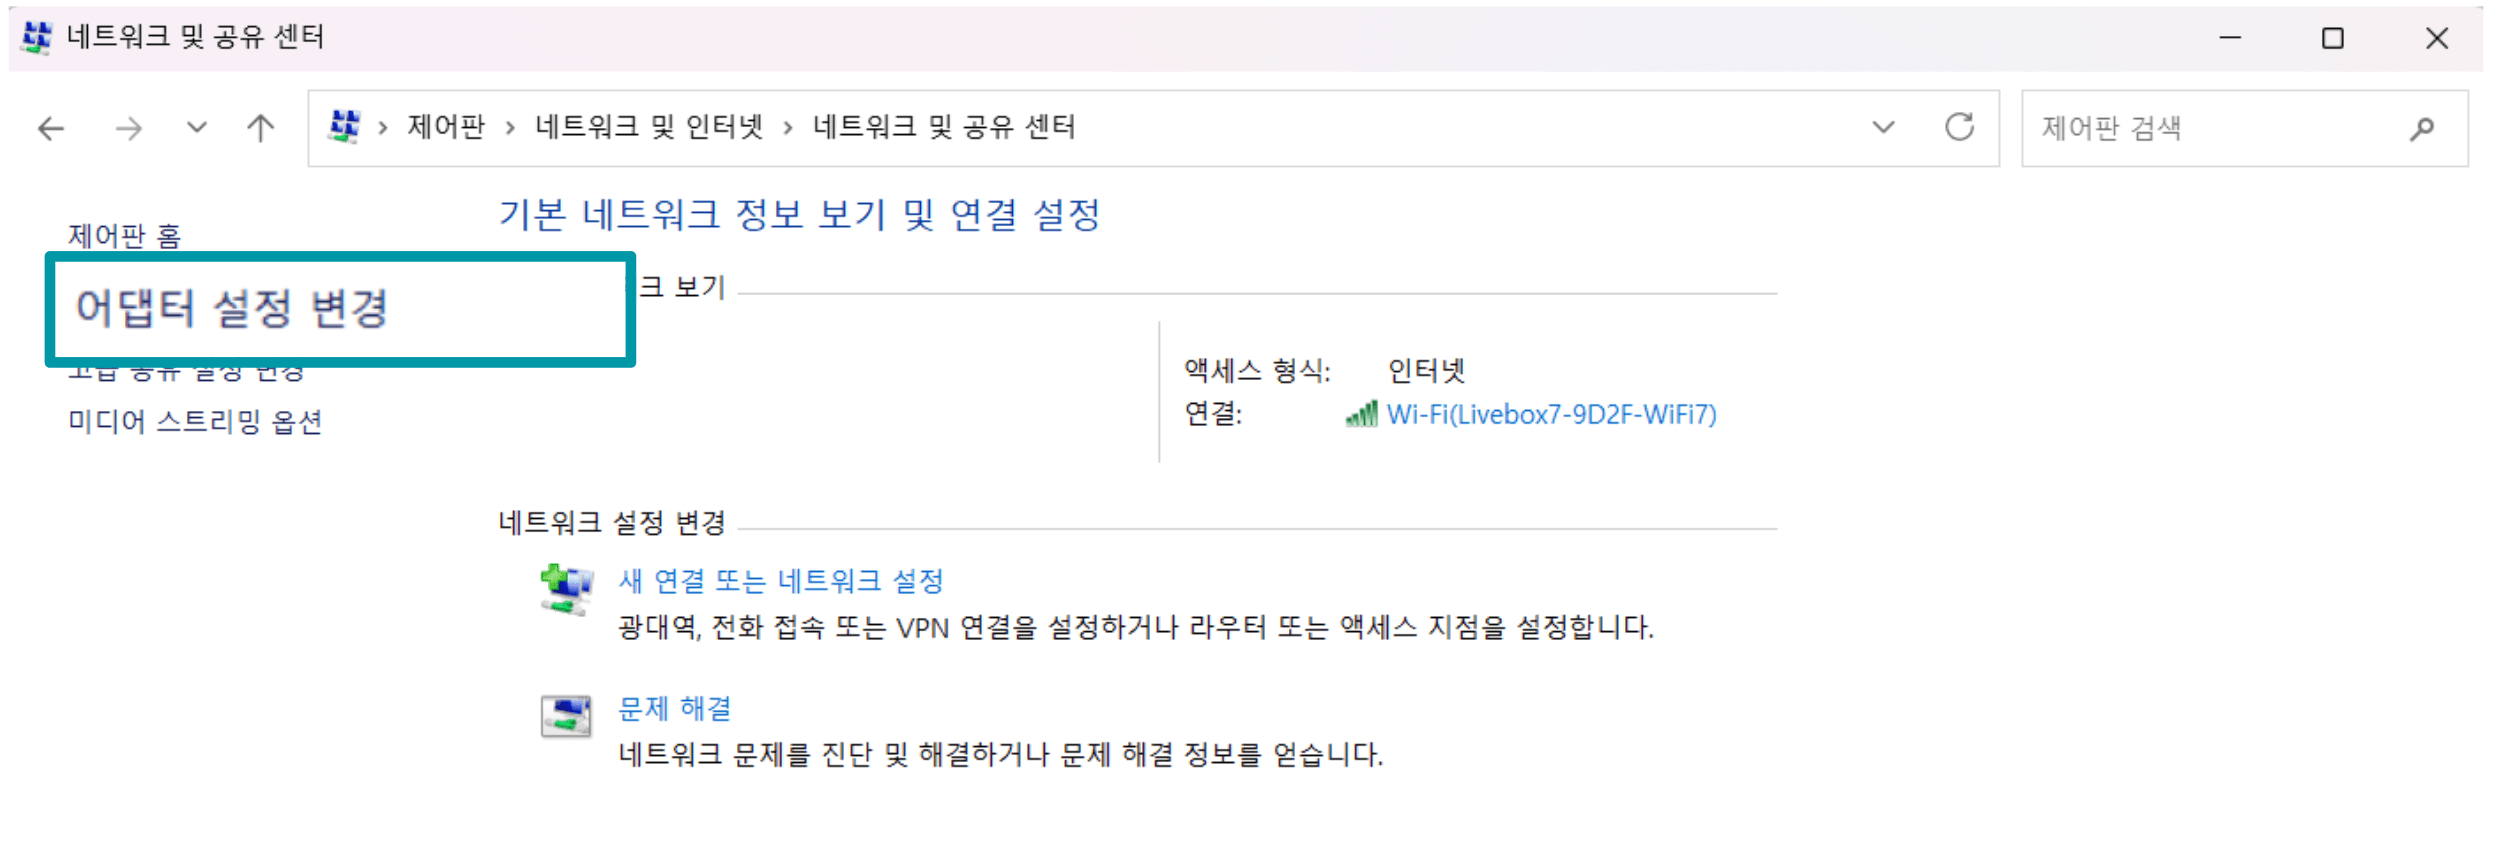Screen dimensions: 2494x855
Task: Click the search magnifier icon
Action: point(2421,128)
